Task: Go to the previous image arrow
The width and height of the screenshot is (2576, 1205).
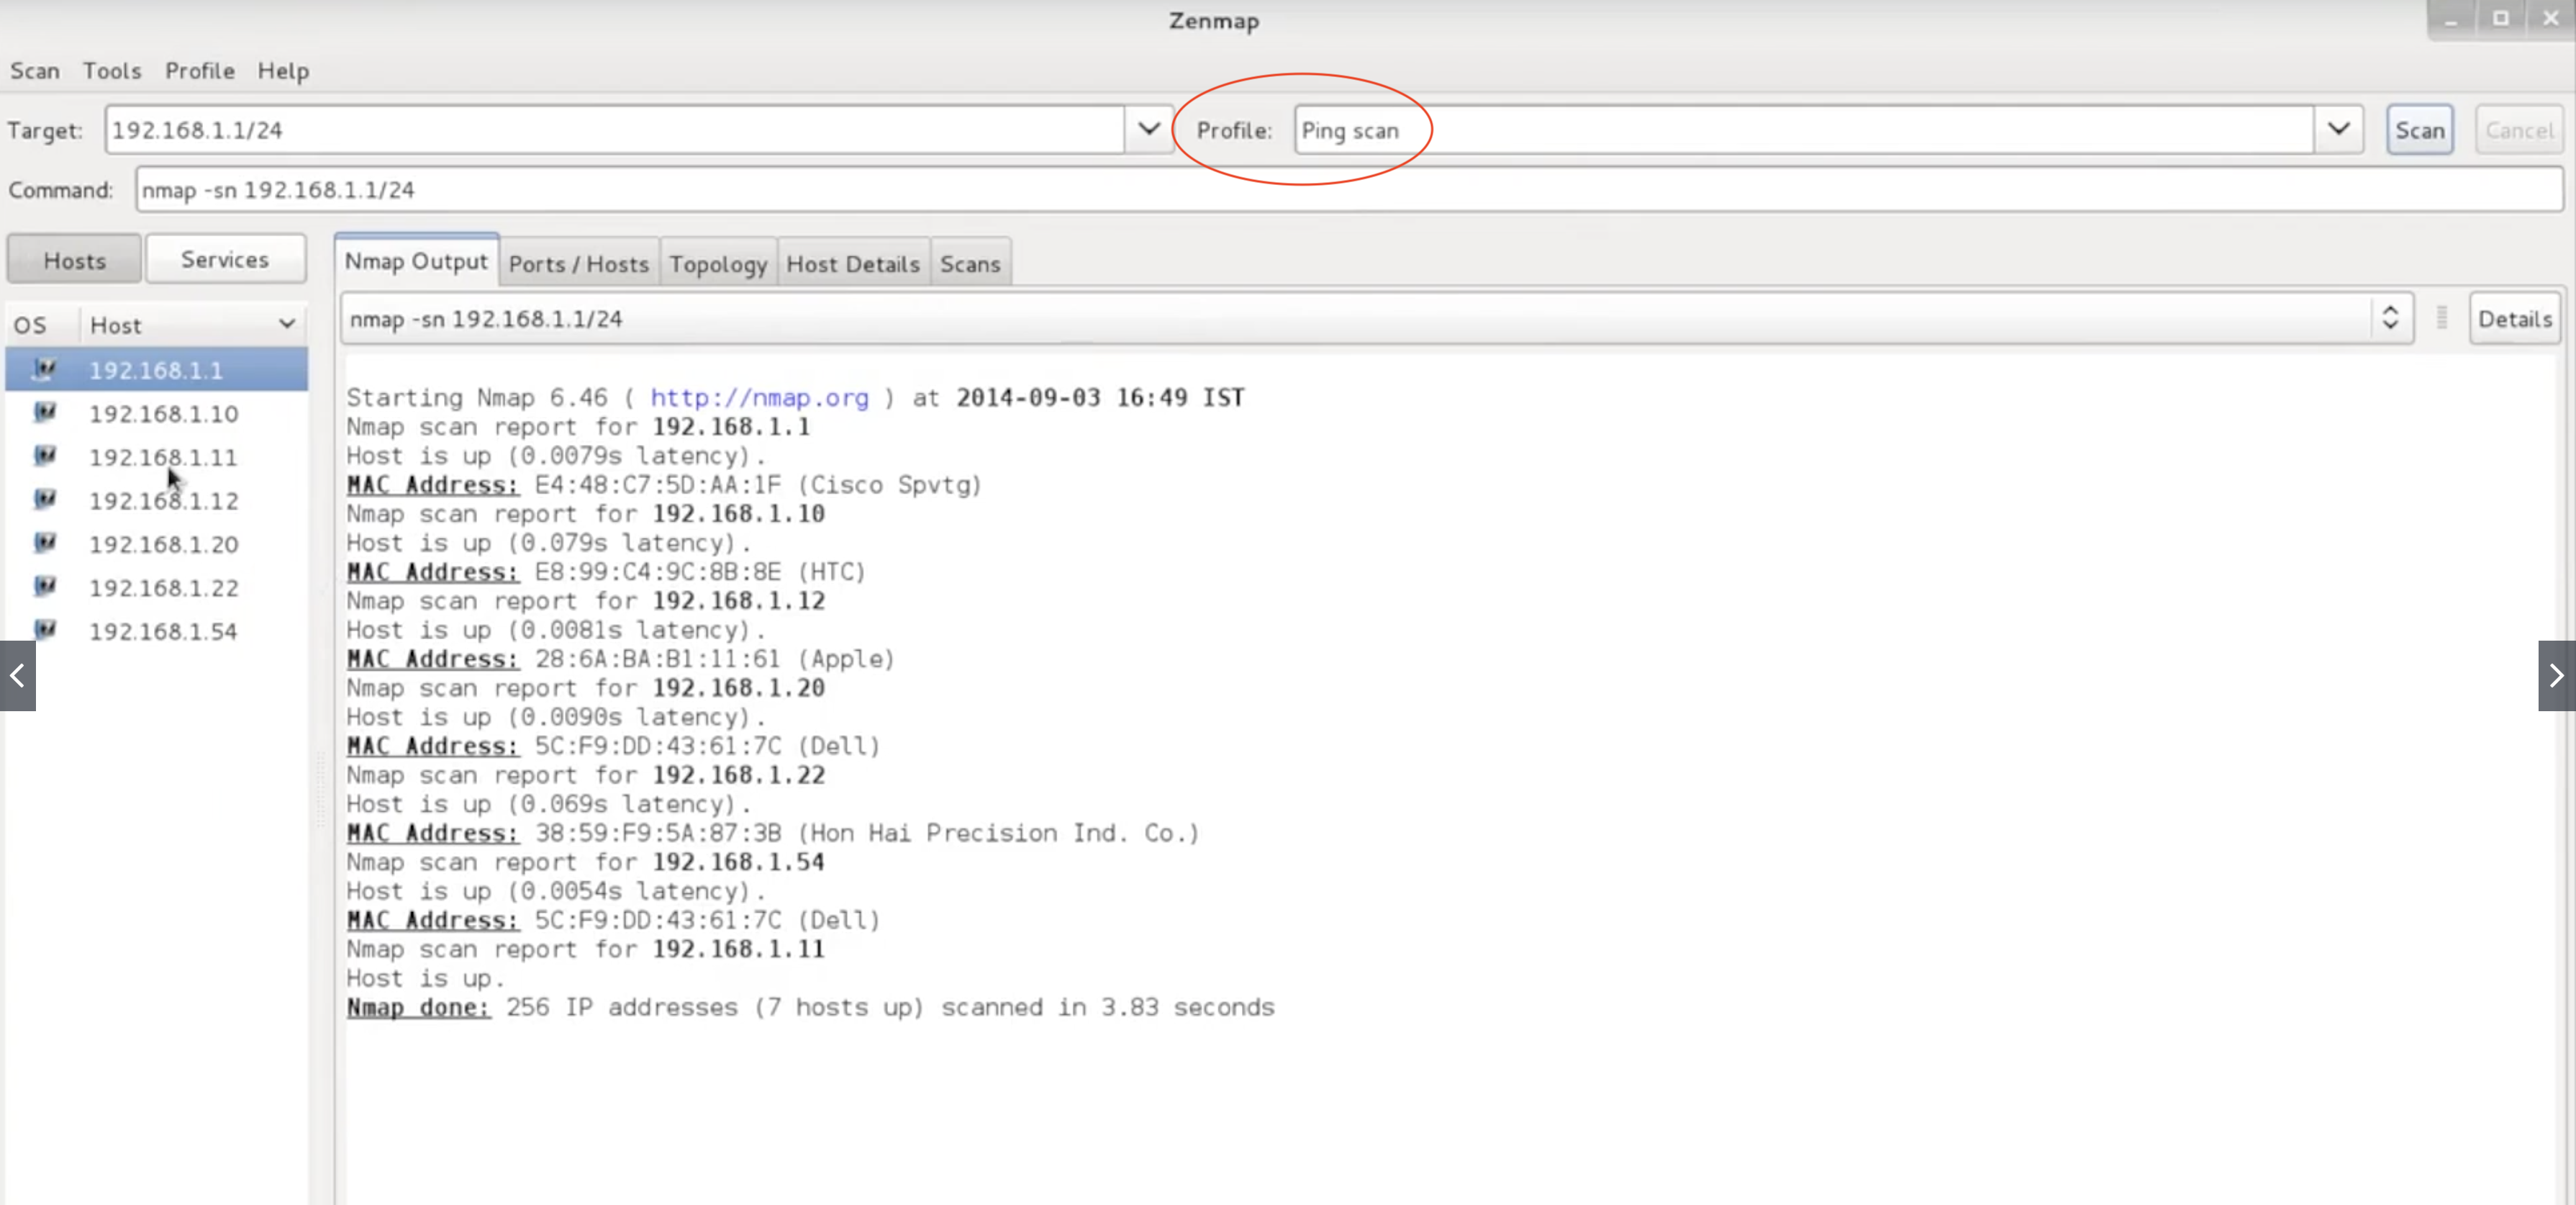Action: [x=17, y=676]
